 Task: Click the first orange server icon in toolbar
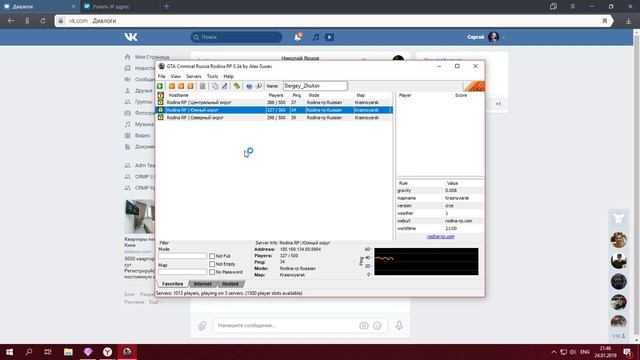click(x=172, y=86)
